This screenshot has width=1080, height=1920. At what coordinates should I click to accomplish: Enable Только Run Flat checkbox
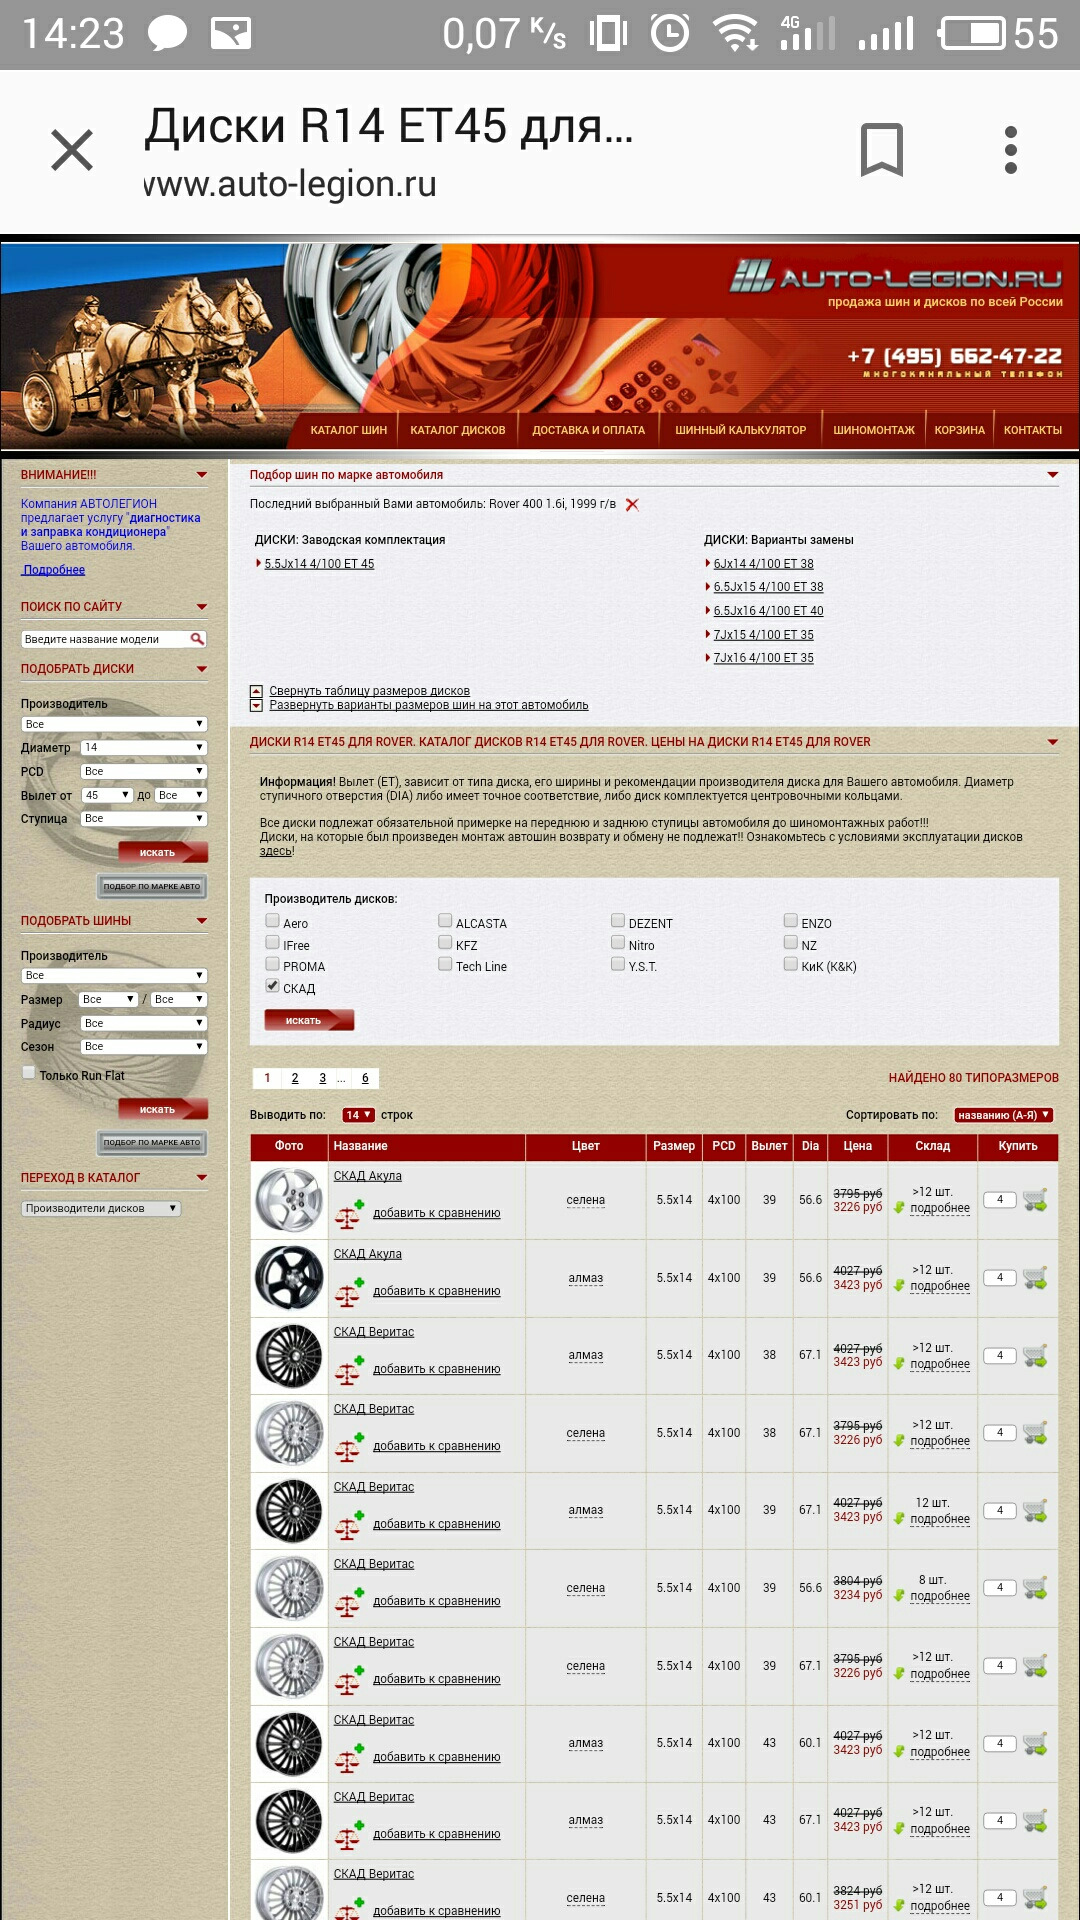(29, 1073)
